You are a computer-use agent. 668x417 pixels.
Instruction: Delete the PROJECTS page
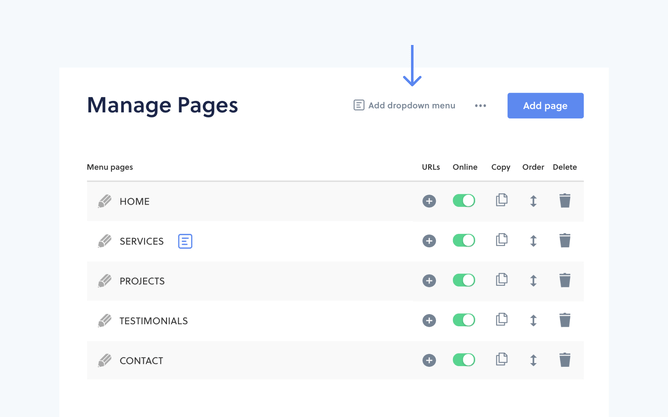565,280
